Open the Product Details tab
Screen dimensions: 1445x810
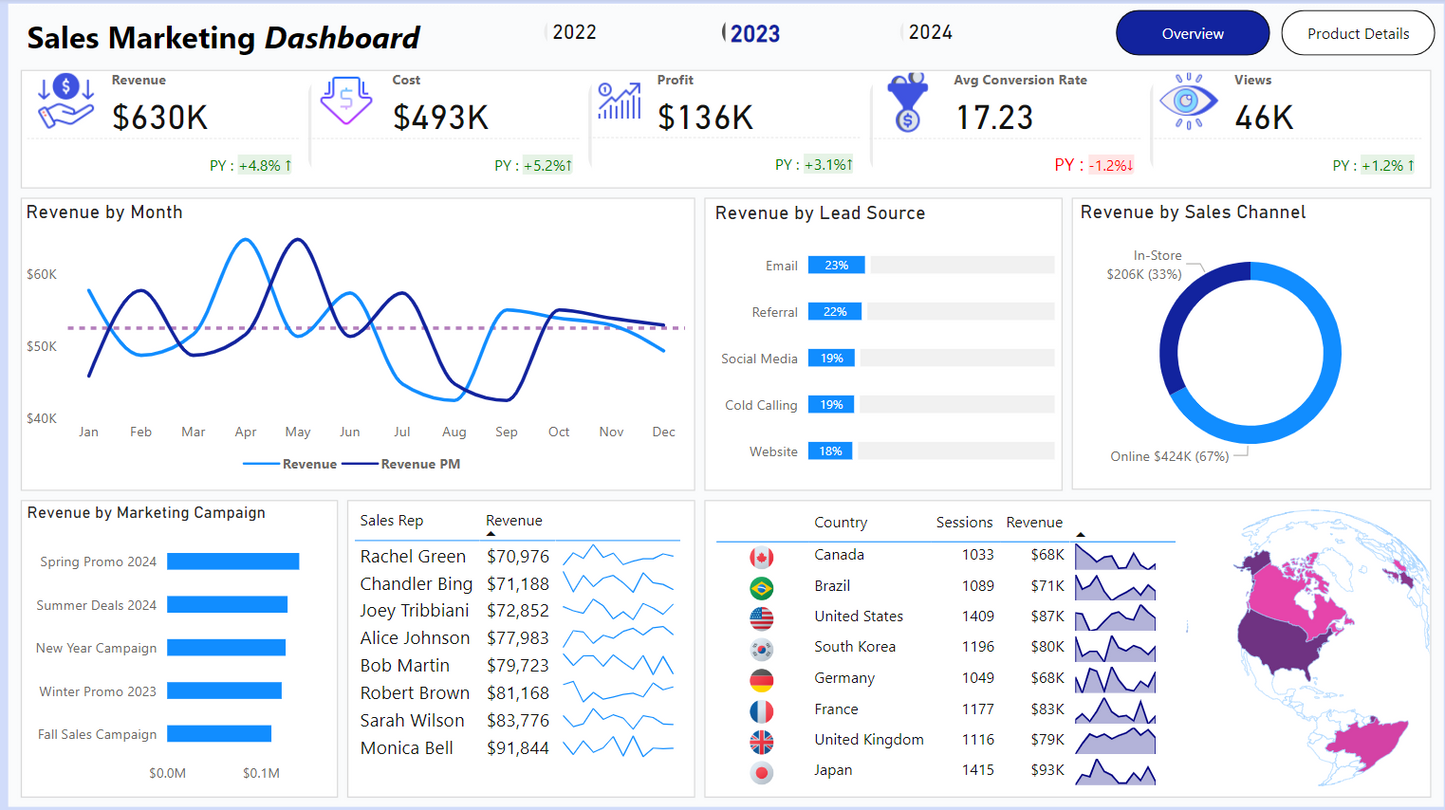point(1357,33)
